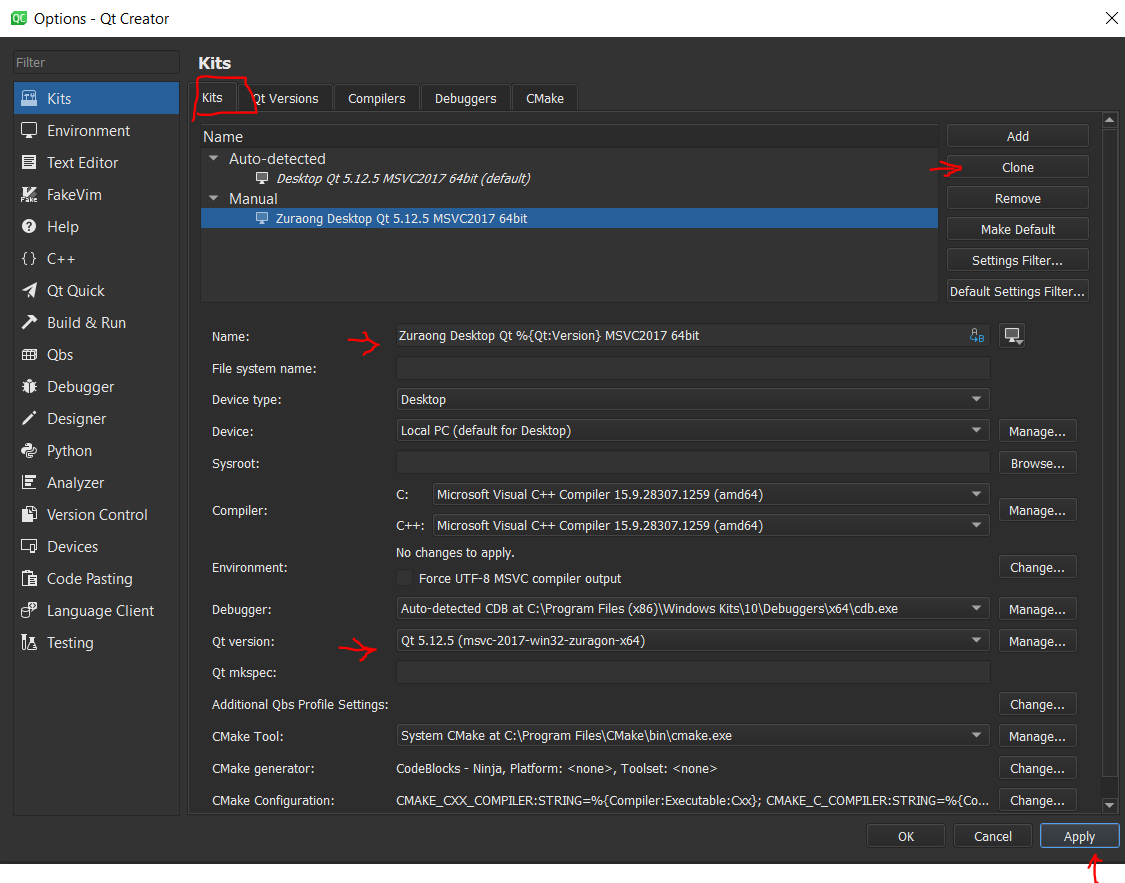Click the Add kit button
Image resolution: width=1125 pixels, height=883 pixels.
[x=1017, y=136]
